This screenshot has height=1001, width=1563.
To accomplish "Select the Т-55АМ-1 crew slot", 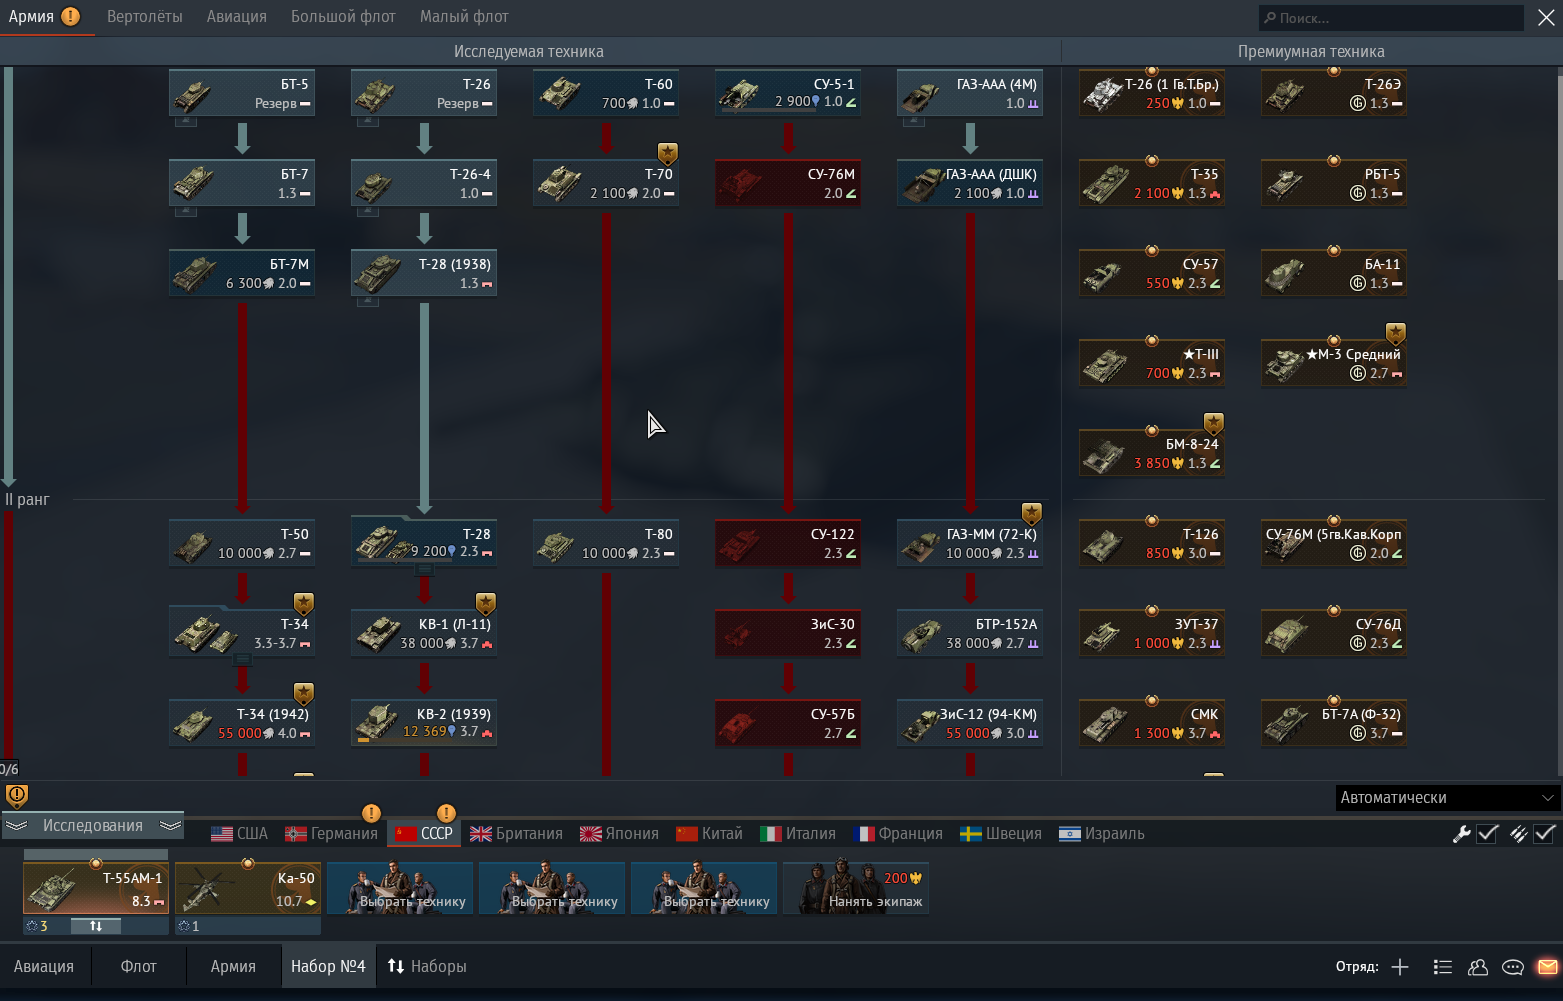I will pos(96,888).
